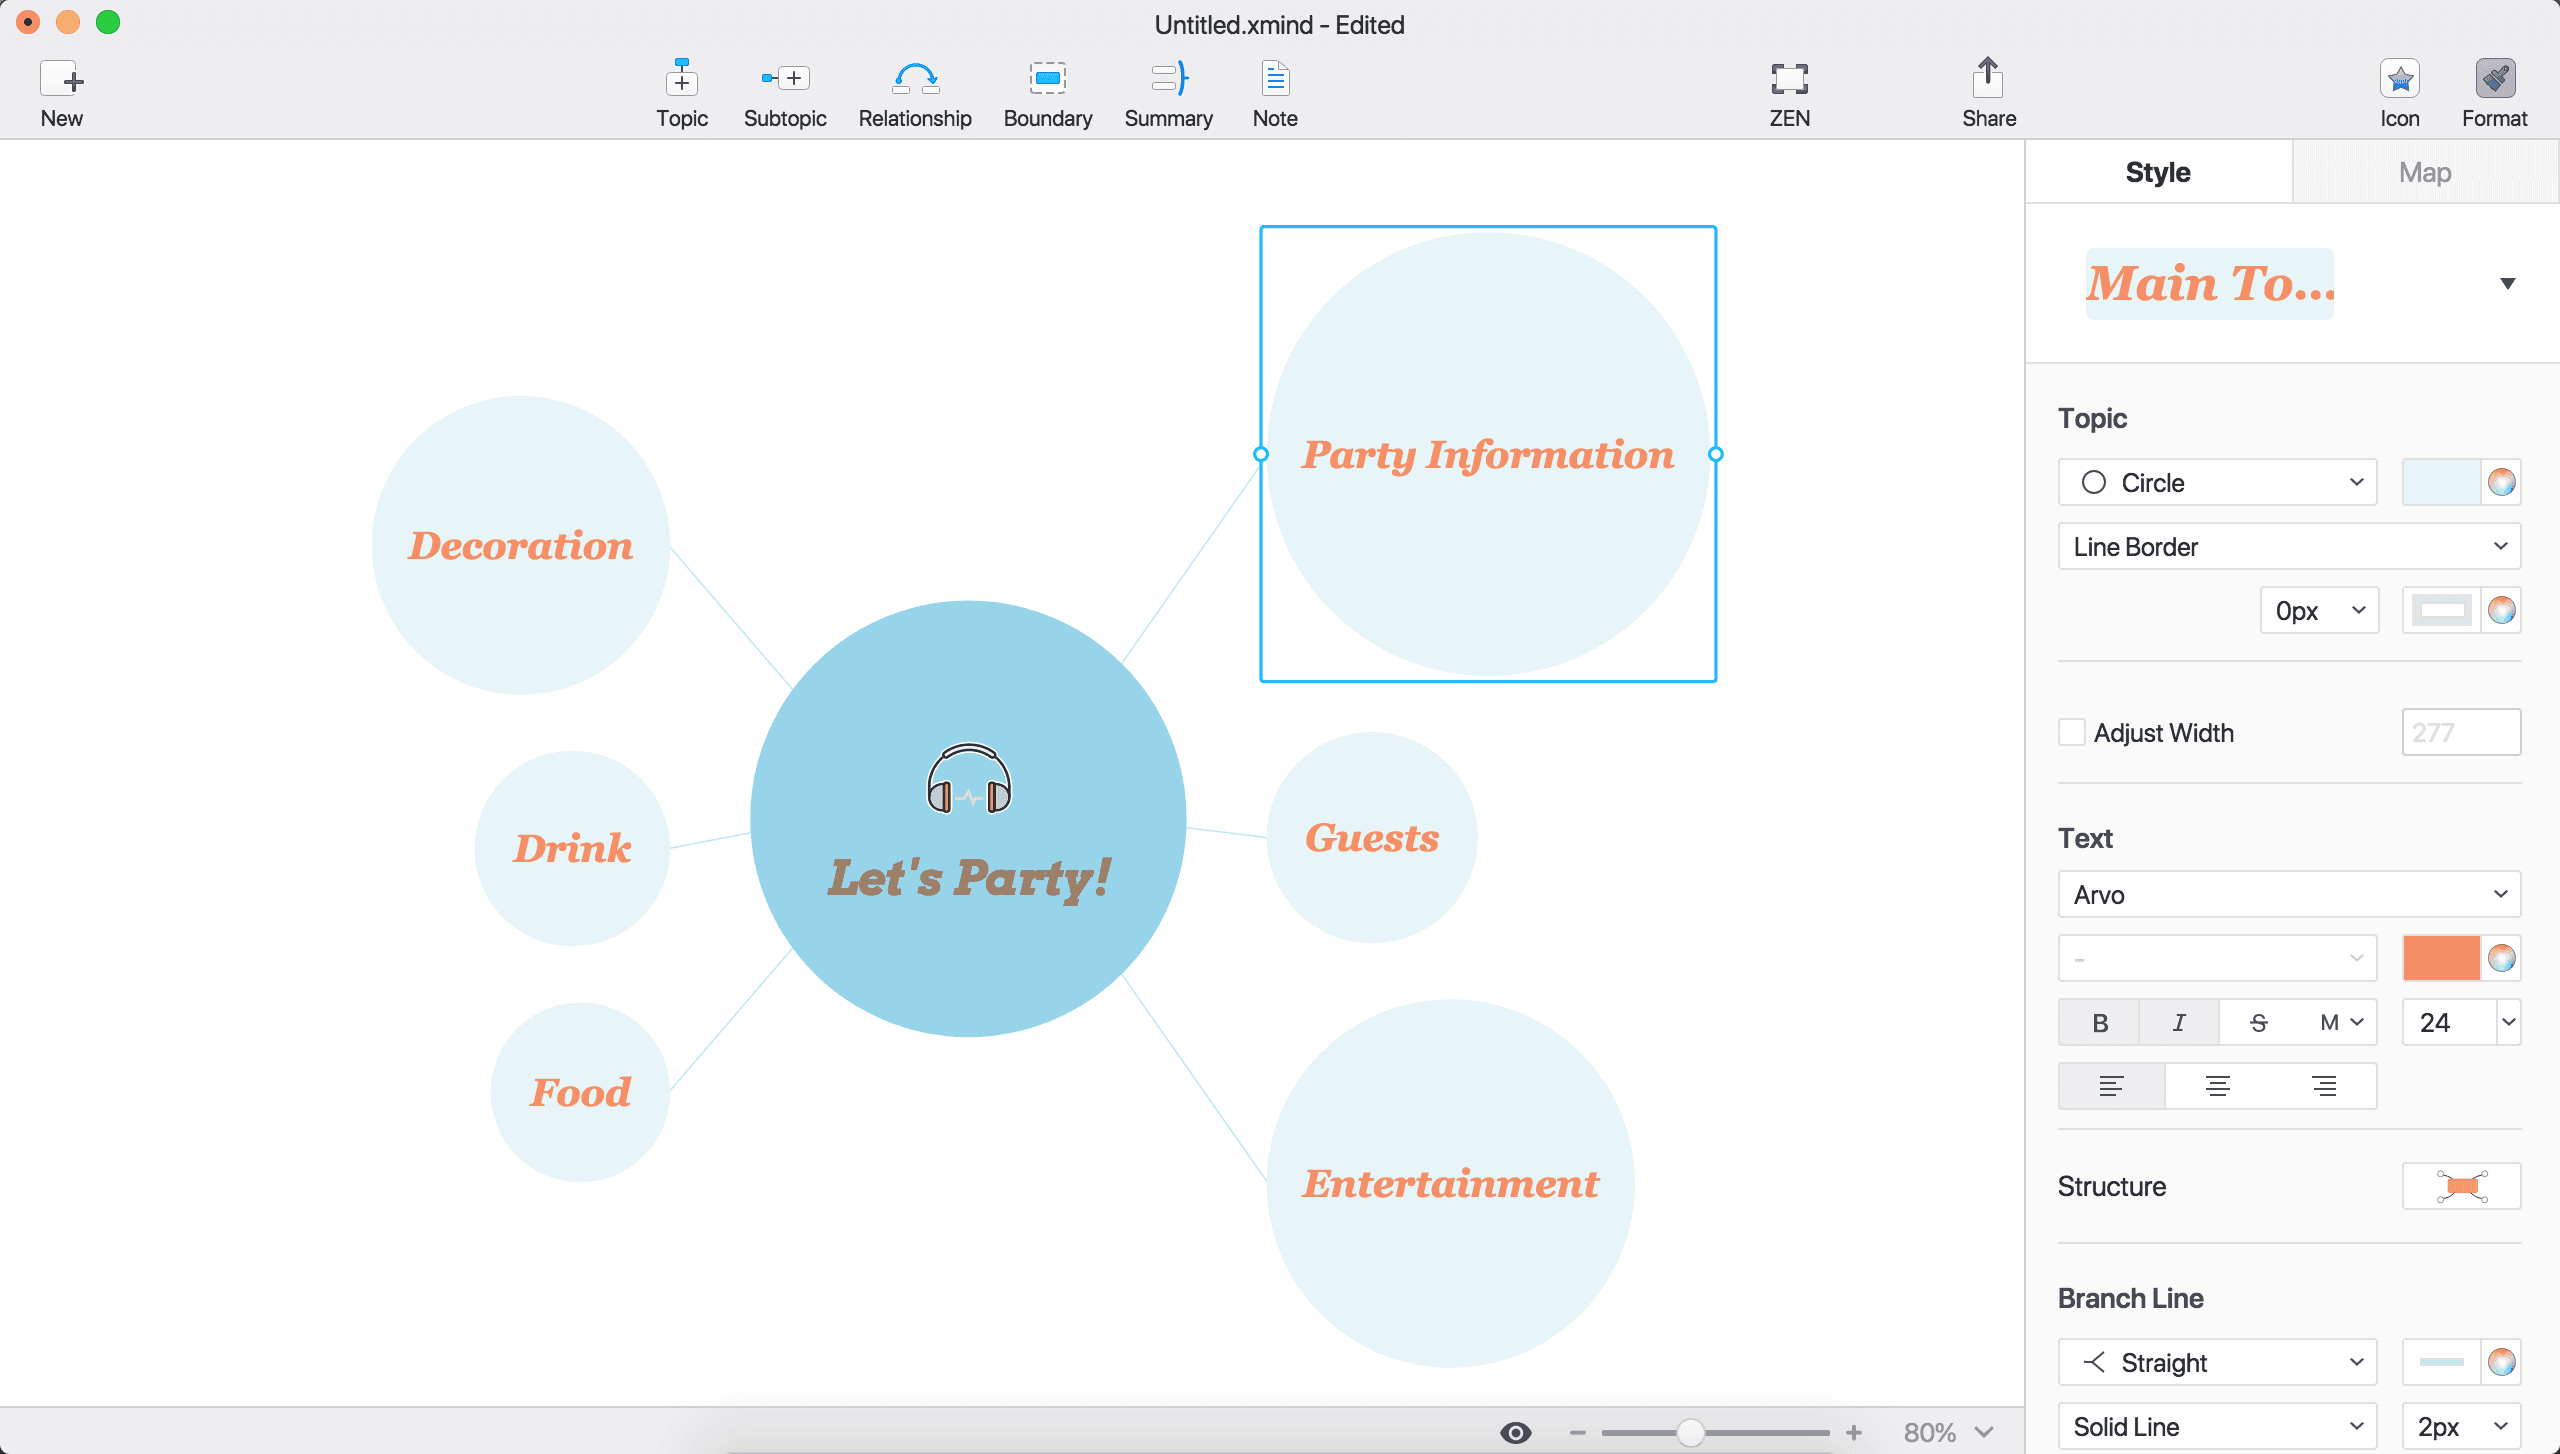2560x1454 pixels.
Task: Switch to the Map tab
Action: [x=2425, y=172]
